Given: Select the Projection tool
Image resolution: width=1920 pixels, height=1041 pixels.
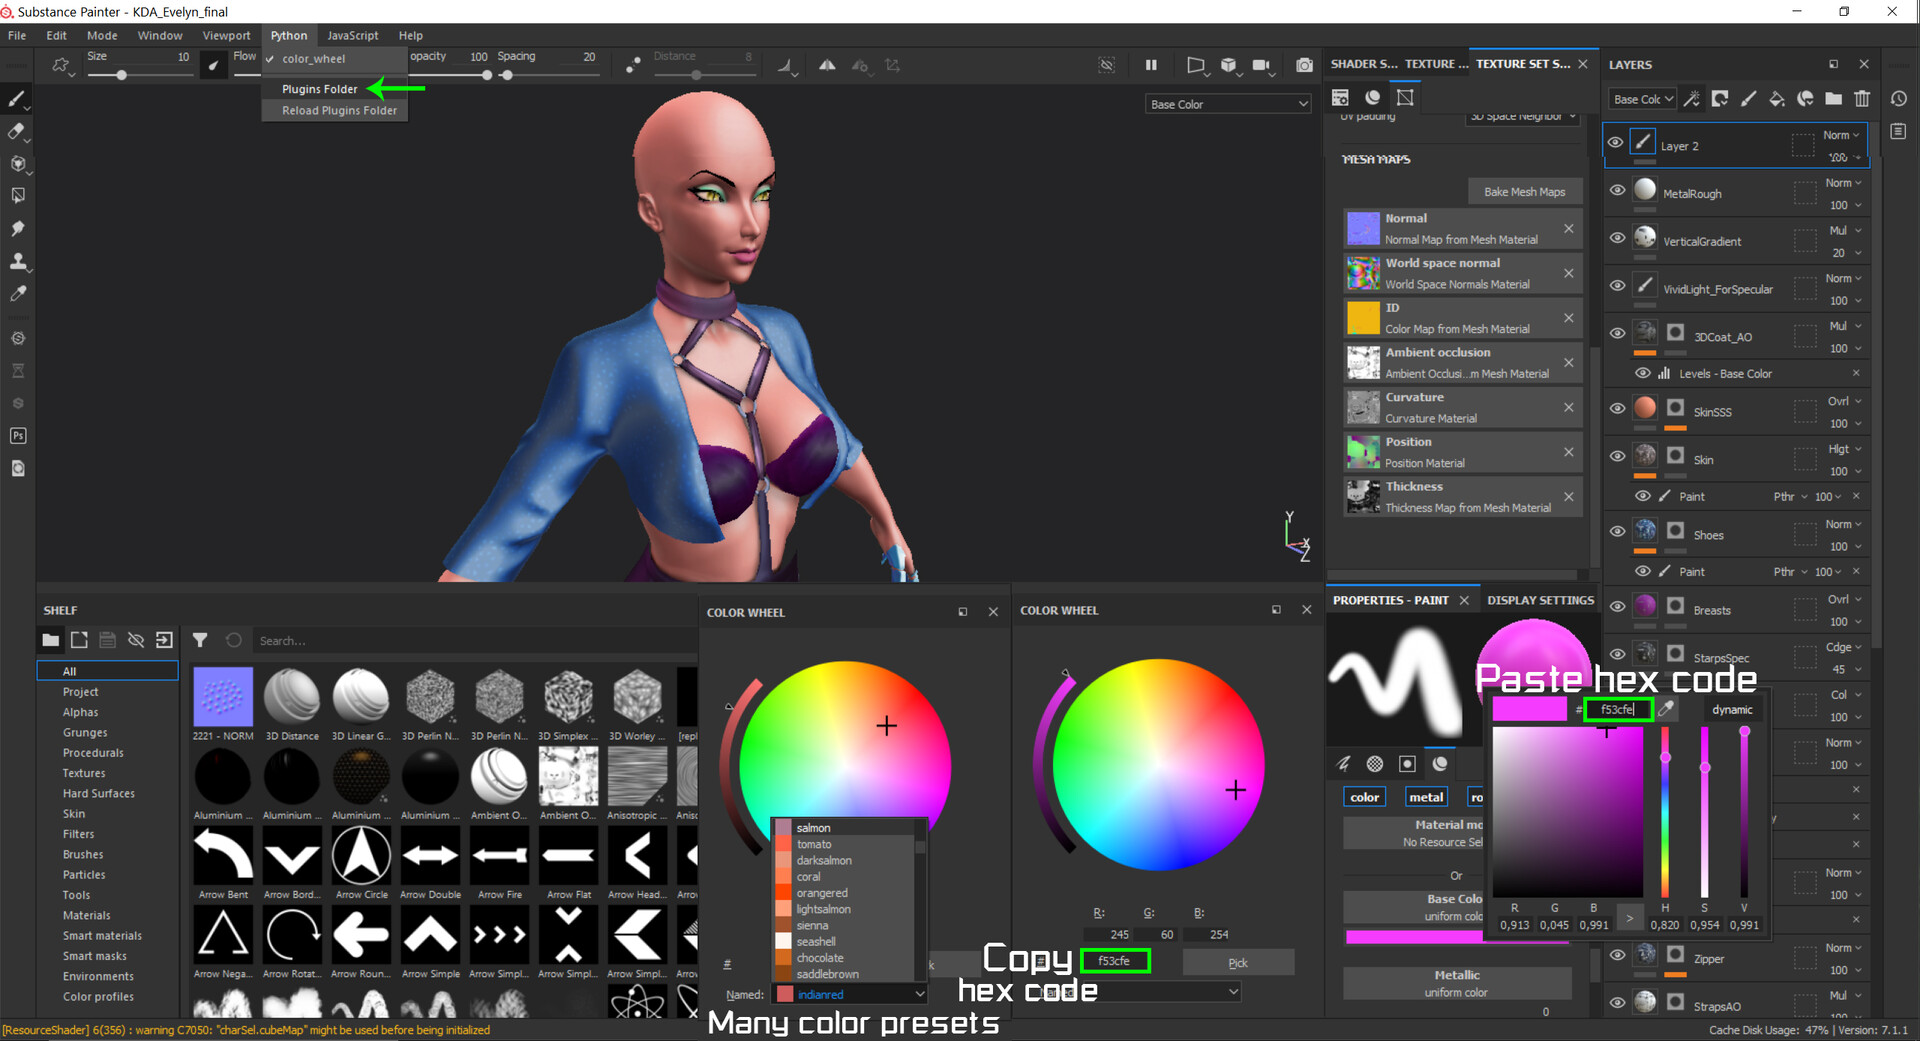Looking at the screenshot, I should [x=18, y=163].
